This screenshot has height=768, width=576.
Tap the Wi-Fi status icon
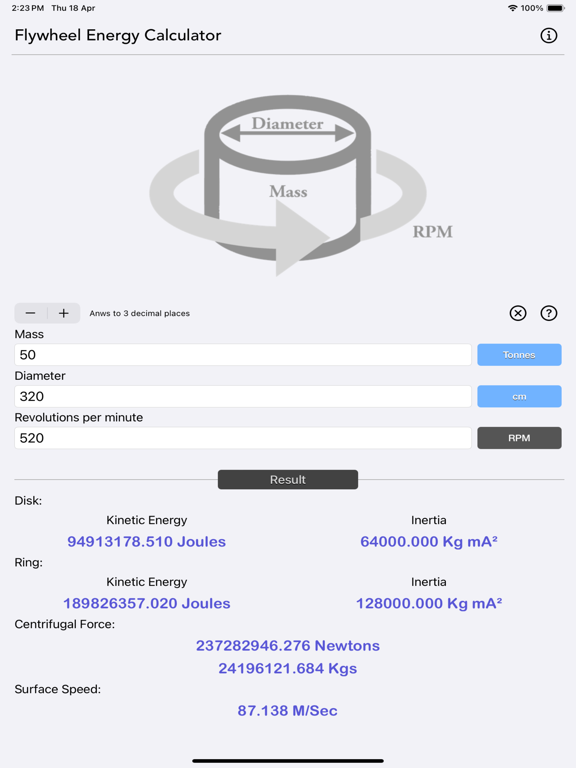pyautogui.click(x=513, y=8)
